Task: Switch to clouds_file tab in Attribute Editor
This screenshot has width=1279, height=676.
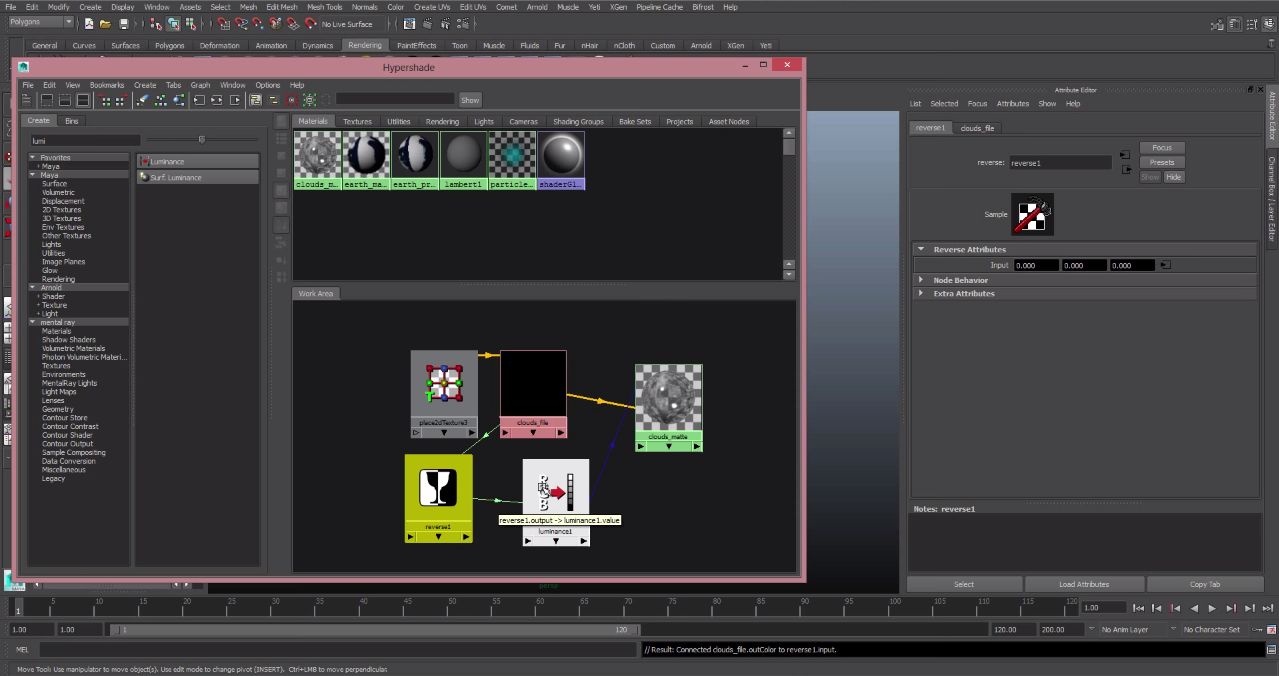Action: tap(977, 128)
